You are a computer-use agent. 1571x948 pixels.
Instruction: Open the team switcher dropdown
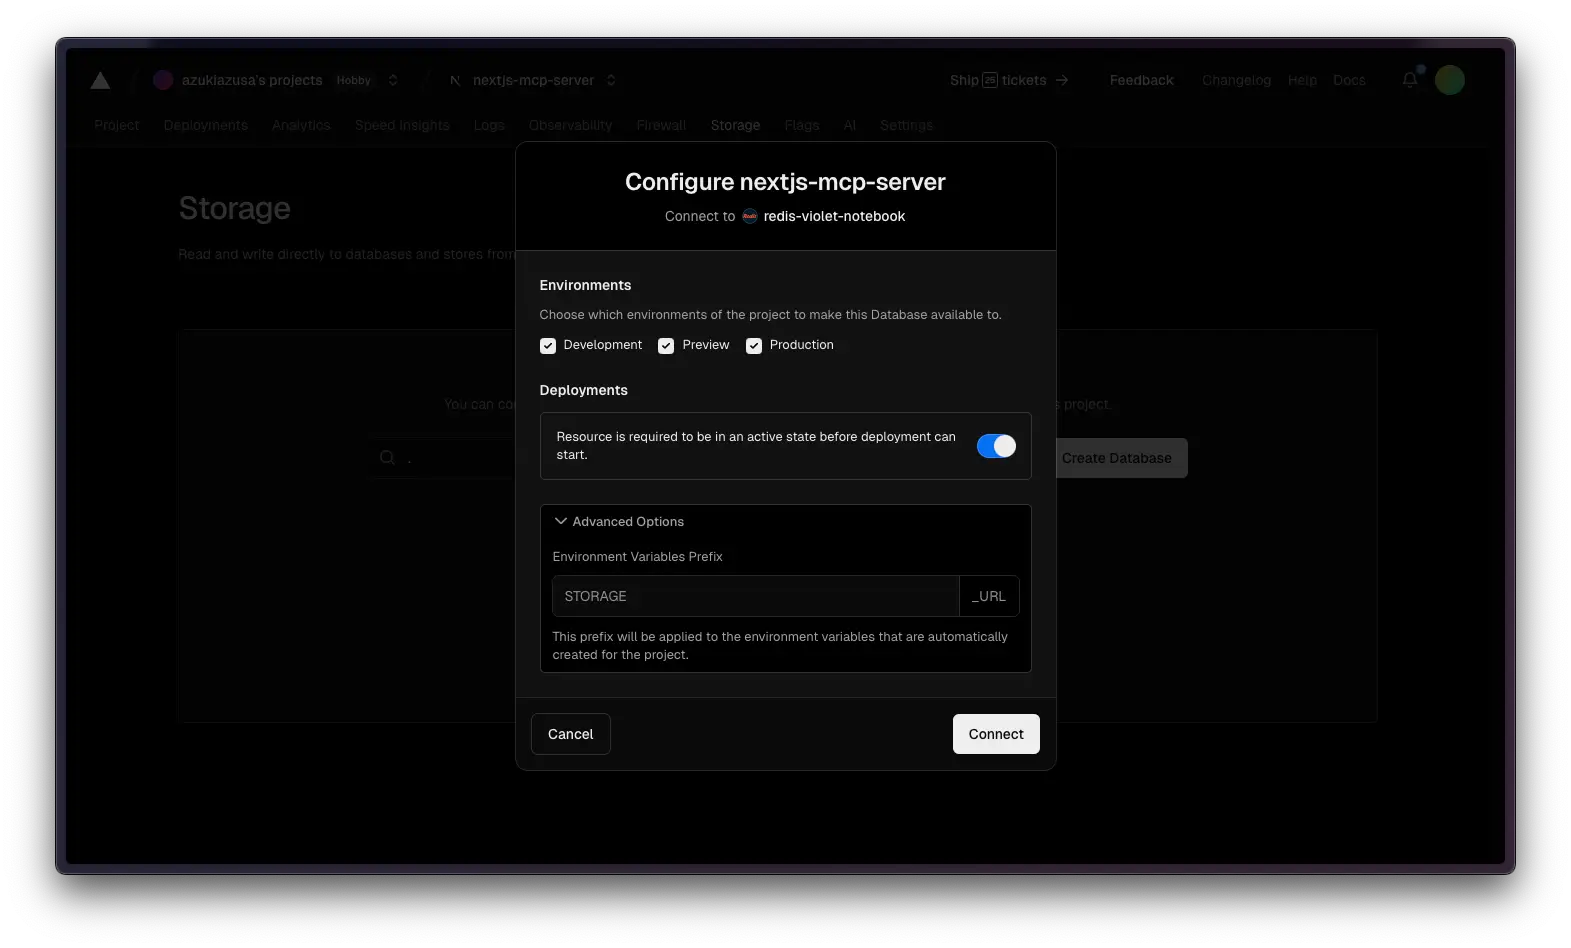(x=393, y=80)
